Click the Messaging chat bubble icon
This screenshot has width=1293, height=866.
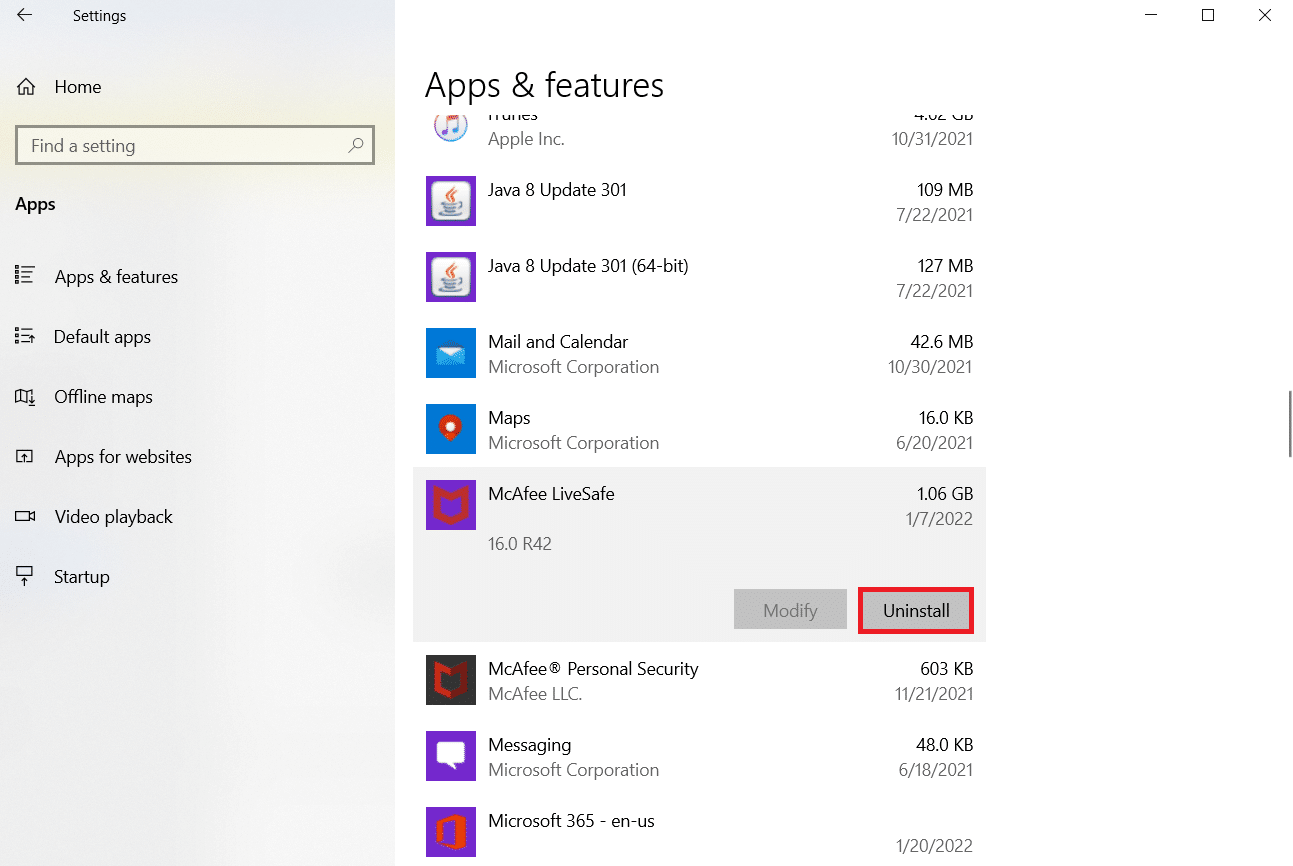coord(451,756)
